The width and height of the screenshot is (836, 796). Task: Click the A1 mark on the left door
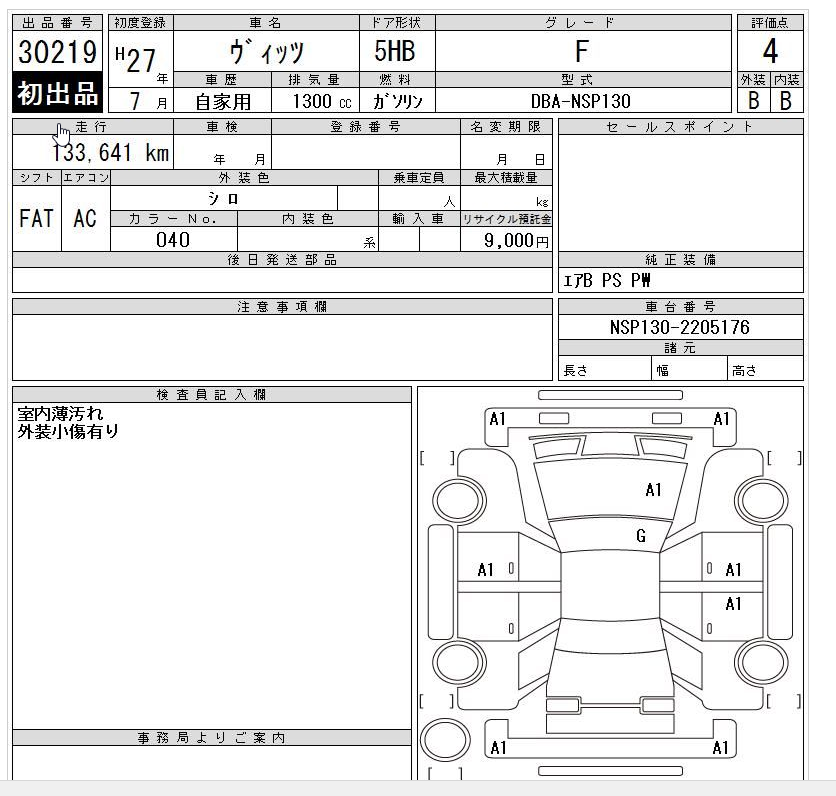pos(486,570)
